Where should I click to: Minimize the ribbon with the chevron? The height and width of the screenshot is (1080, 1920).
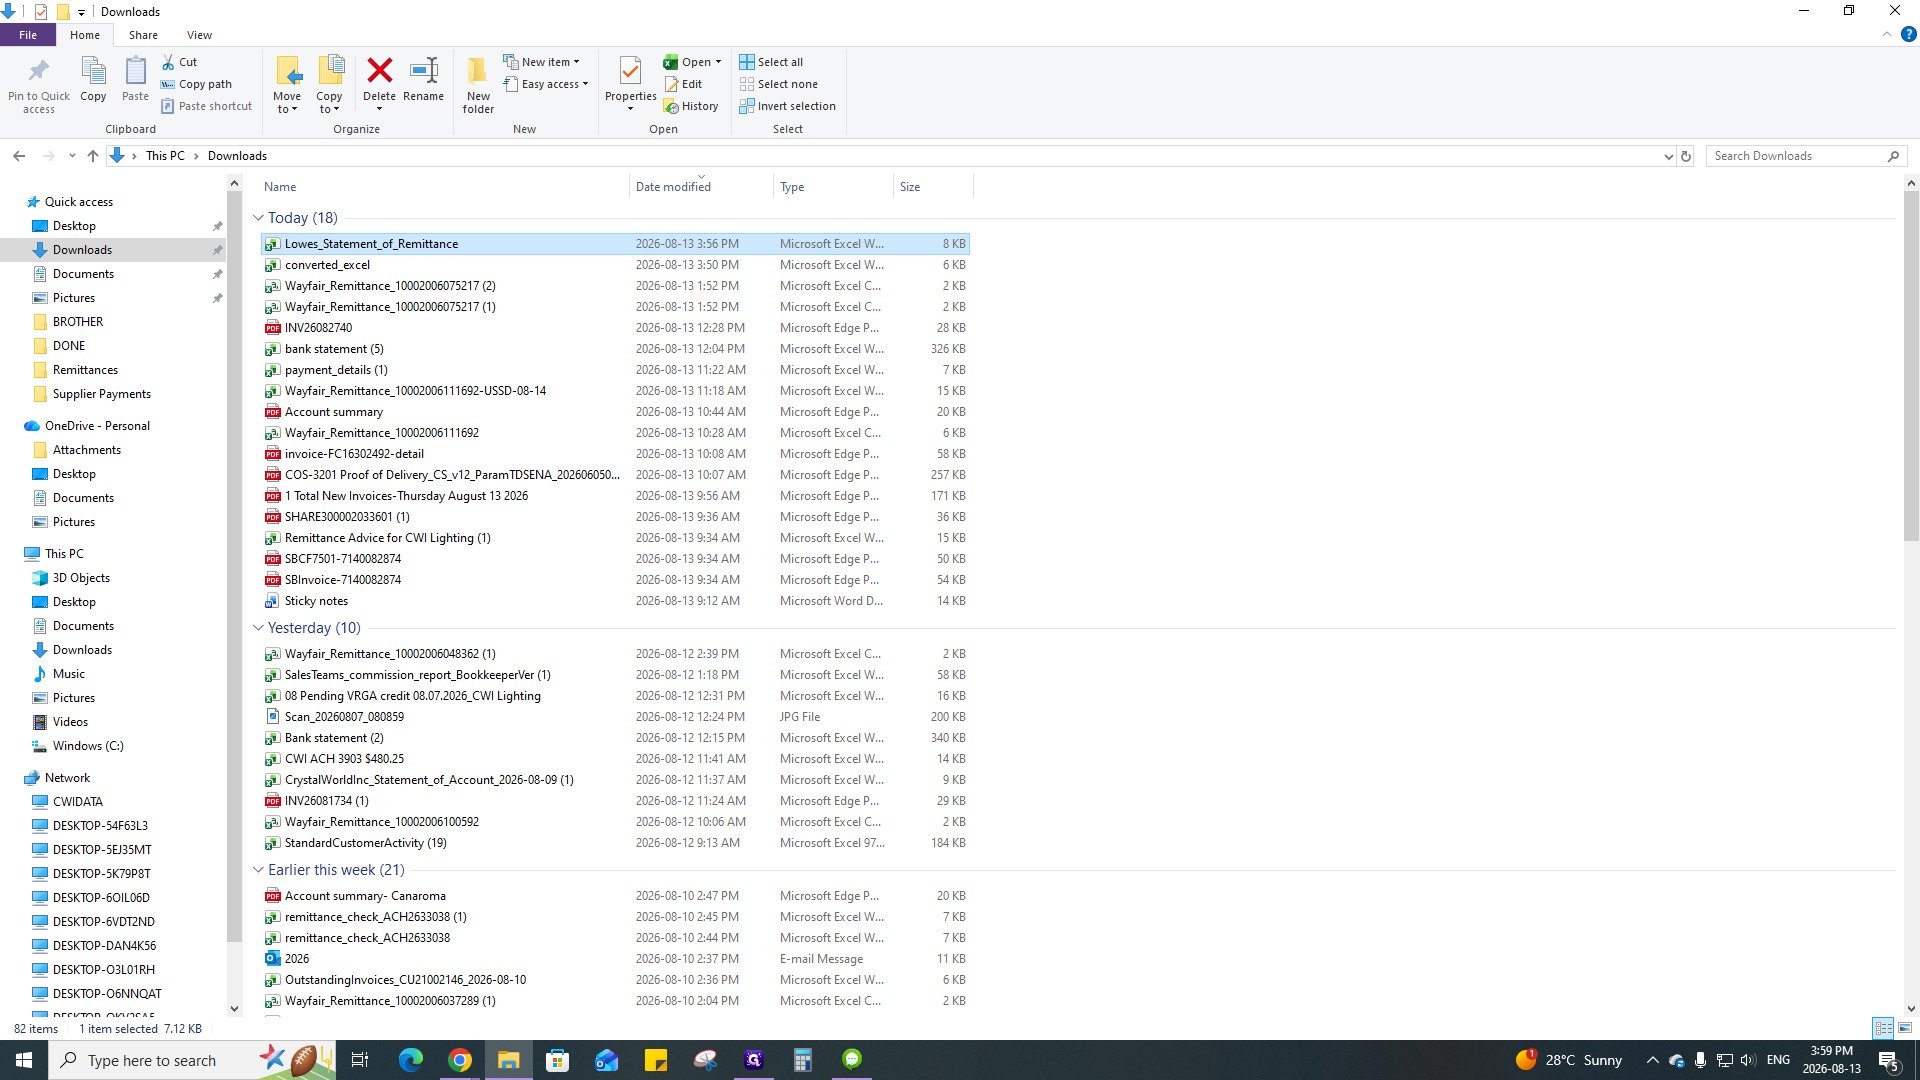pos(1887,35)
